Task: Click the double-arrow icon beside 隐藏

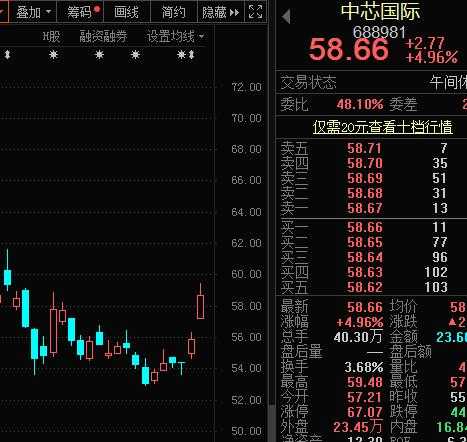Action: pos(234,13)
